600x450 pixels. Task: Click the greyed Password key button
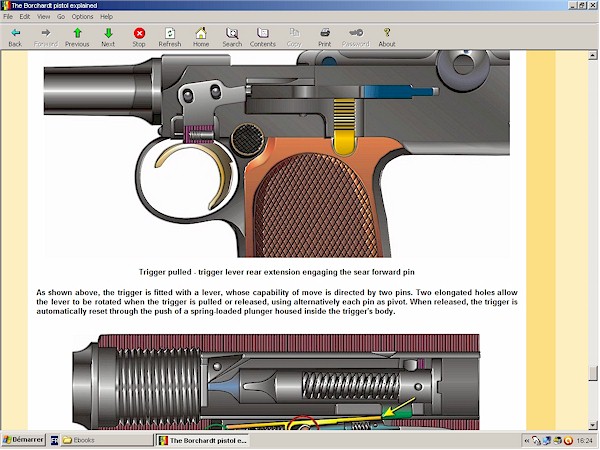[x=356, y=38]
